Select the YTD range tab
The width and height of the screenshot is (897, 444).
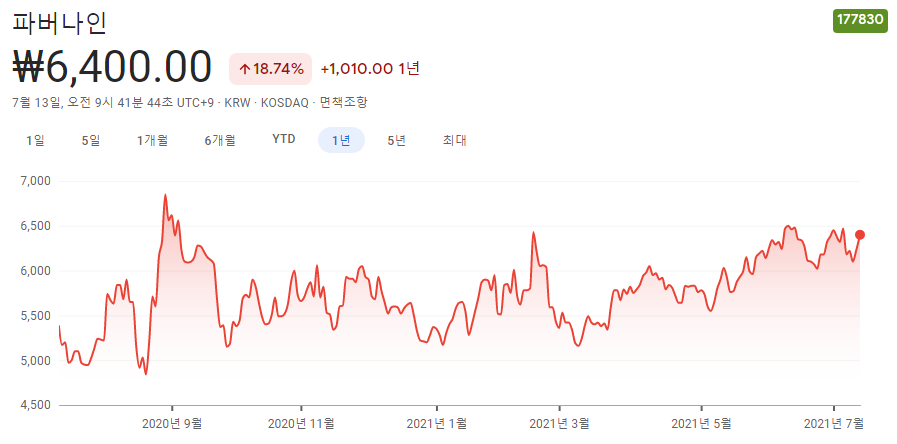click(x=284, y=140)
